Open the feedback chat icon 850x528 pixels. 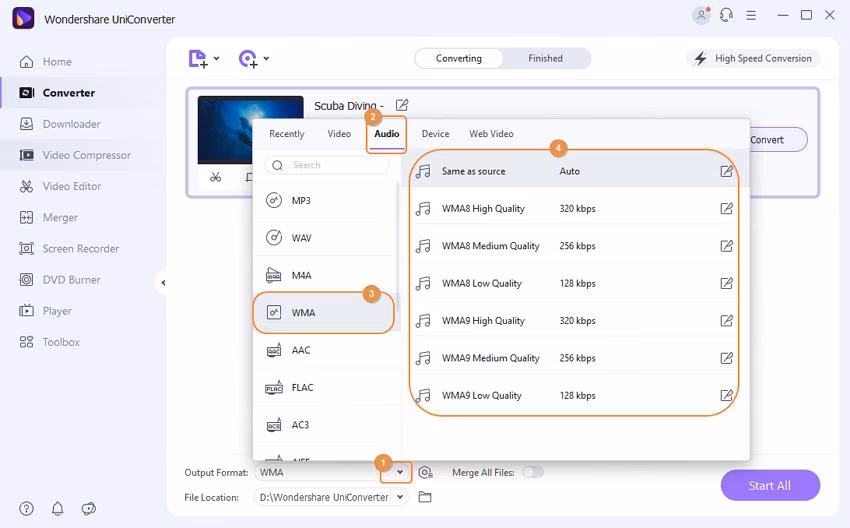pyautogui.click(x=88, y=508)
